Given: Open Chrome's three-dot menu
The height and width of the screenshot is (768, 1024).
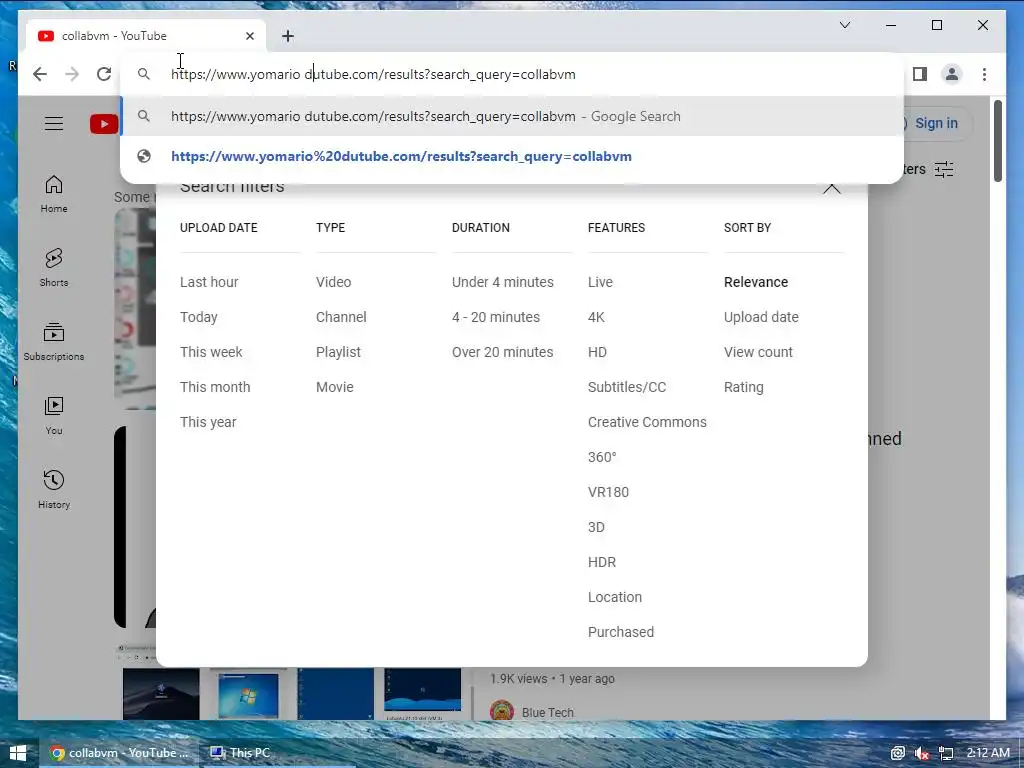Looking at the screenshot, I should pyautogui.click(x=984, y=74).
